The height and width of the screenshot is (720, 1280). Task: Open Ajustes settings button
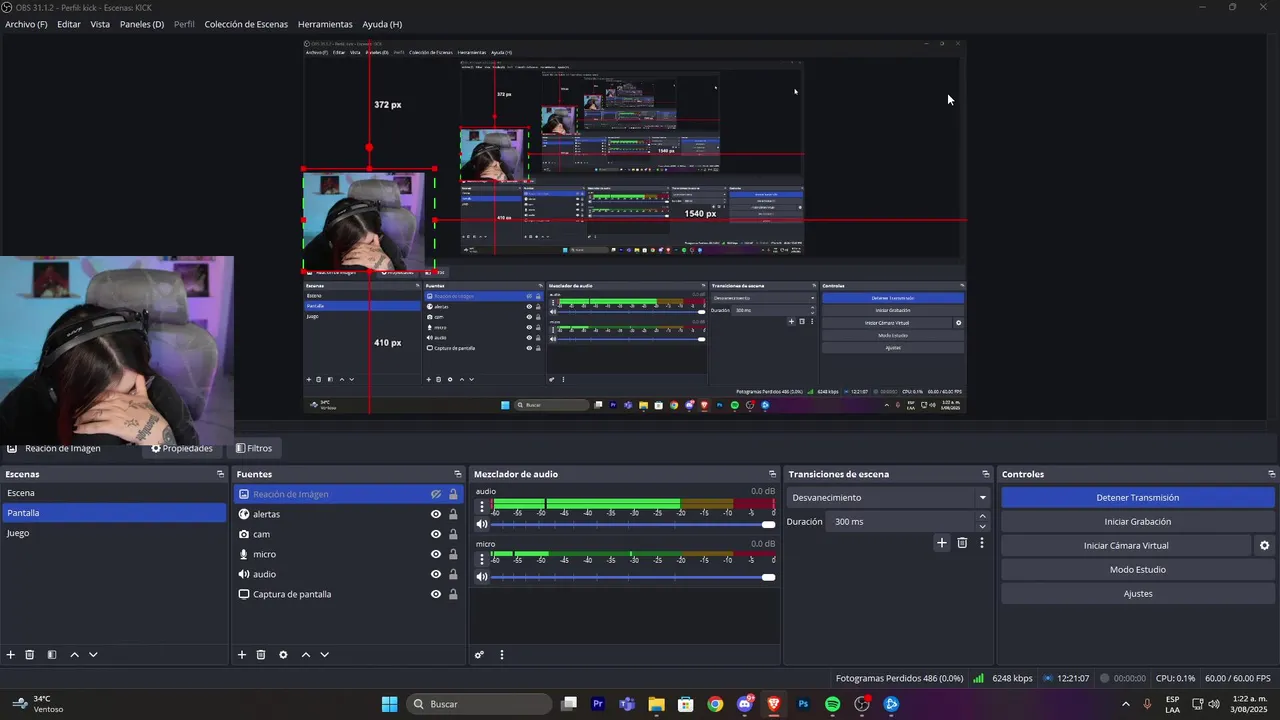coord(1138,593)
